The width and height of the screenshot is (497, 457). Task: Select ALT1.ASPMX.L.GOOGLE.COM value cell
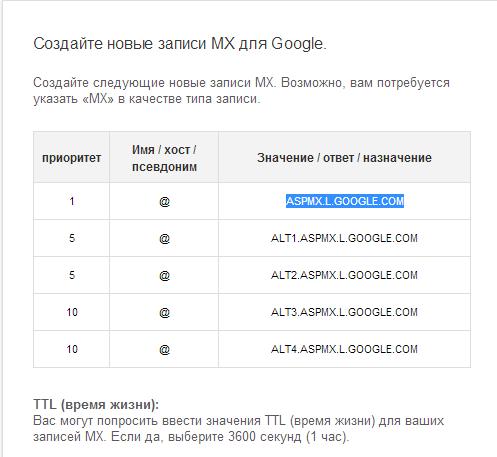[x=344, y=238]
